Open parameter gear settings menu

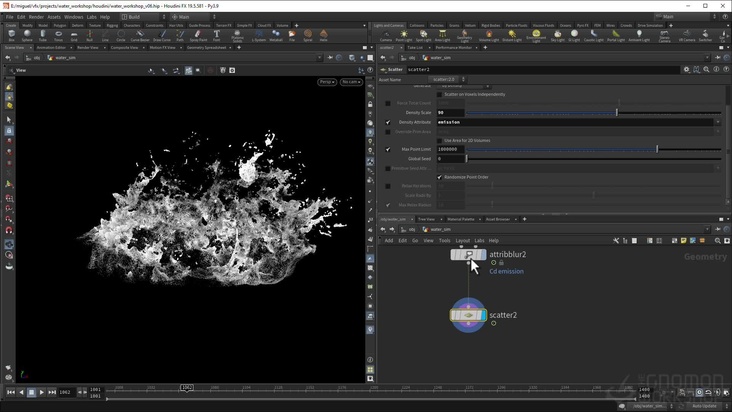point(686,69)
